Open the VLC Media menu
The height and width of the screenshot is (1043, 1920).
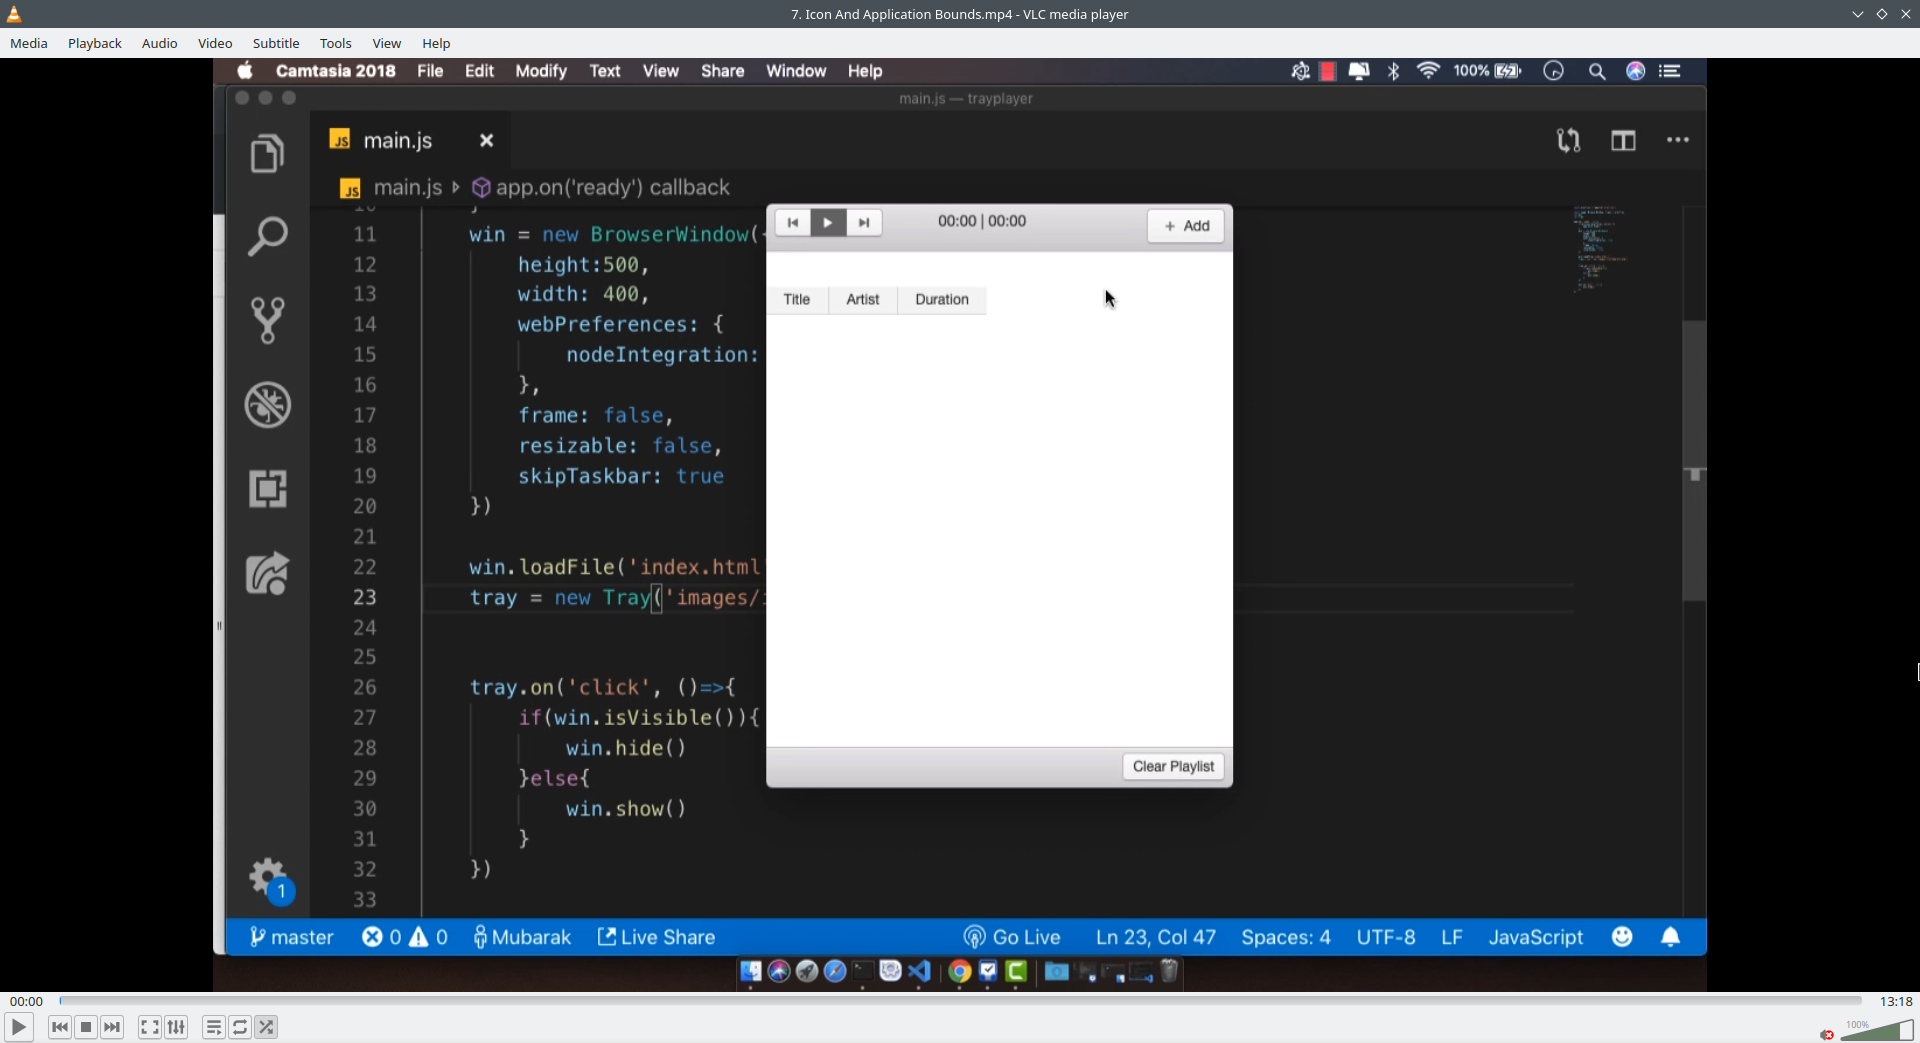29,43
